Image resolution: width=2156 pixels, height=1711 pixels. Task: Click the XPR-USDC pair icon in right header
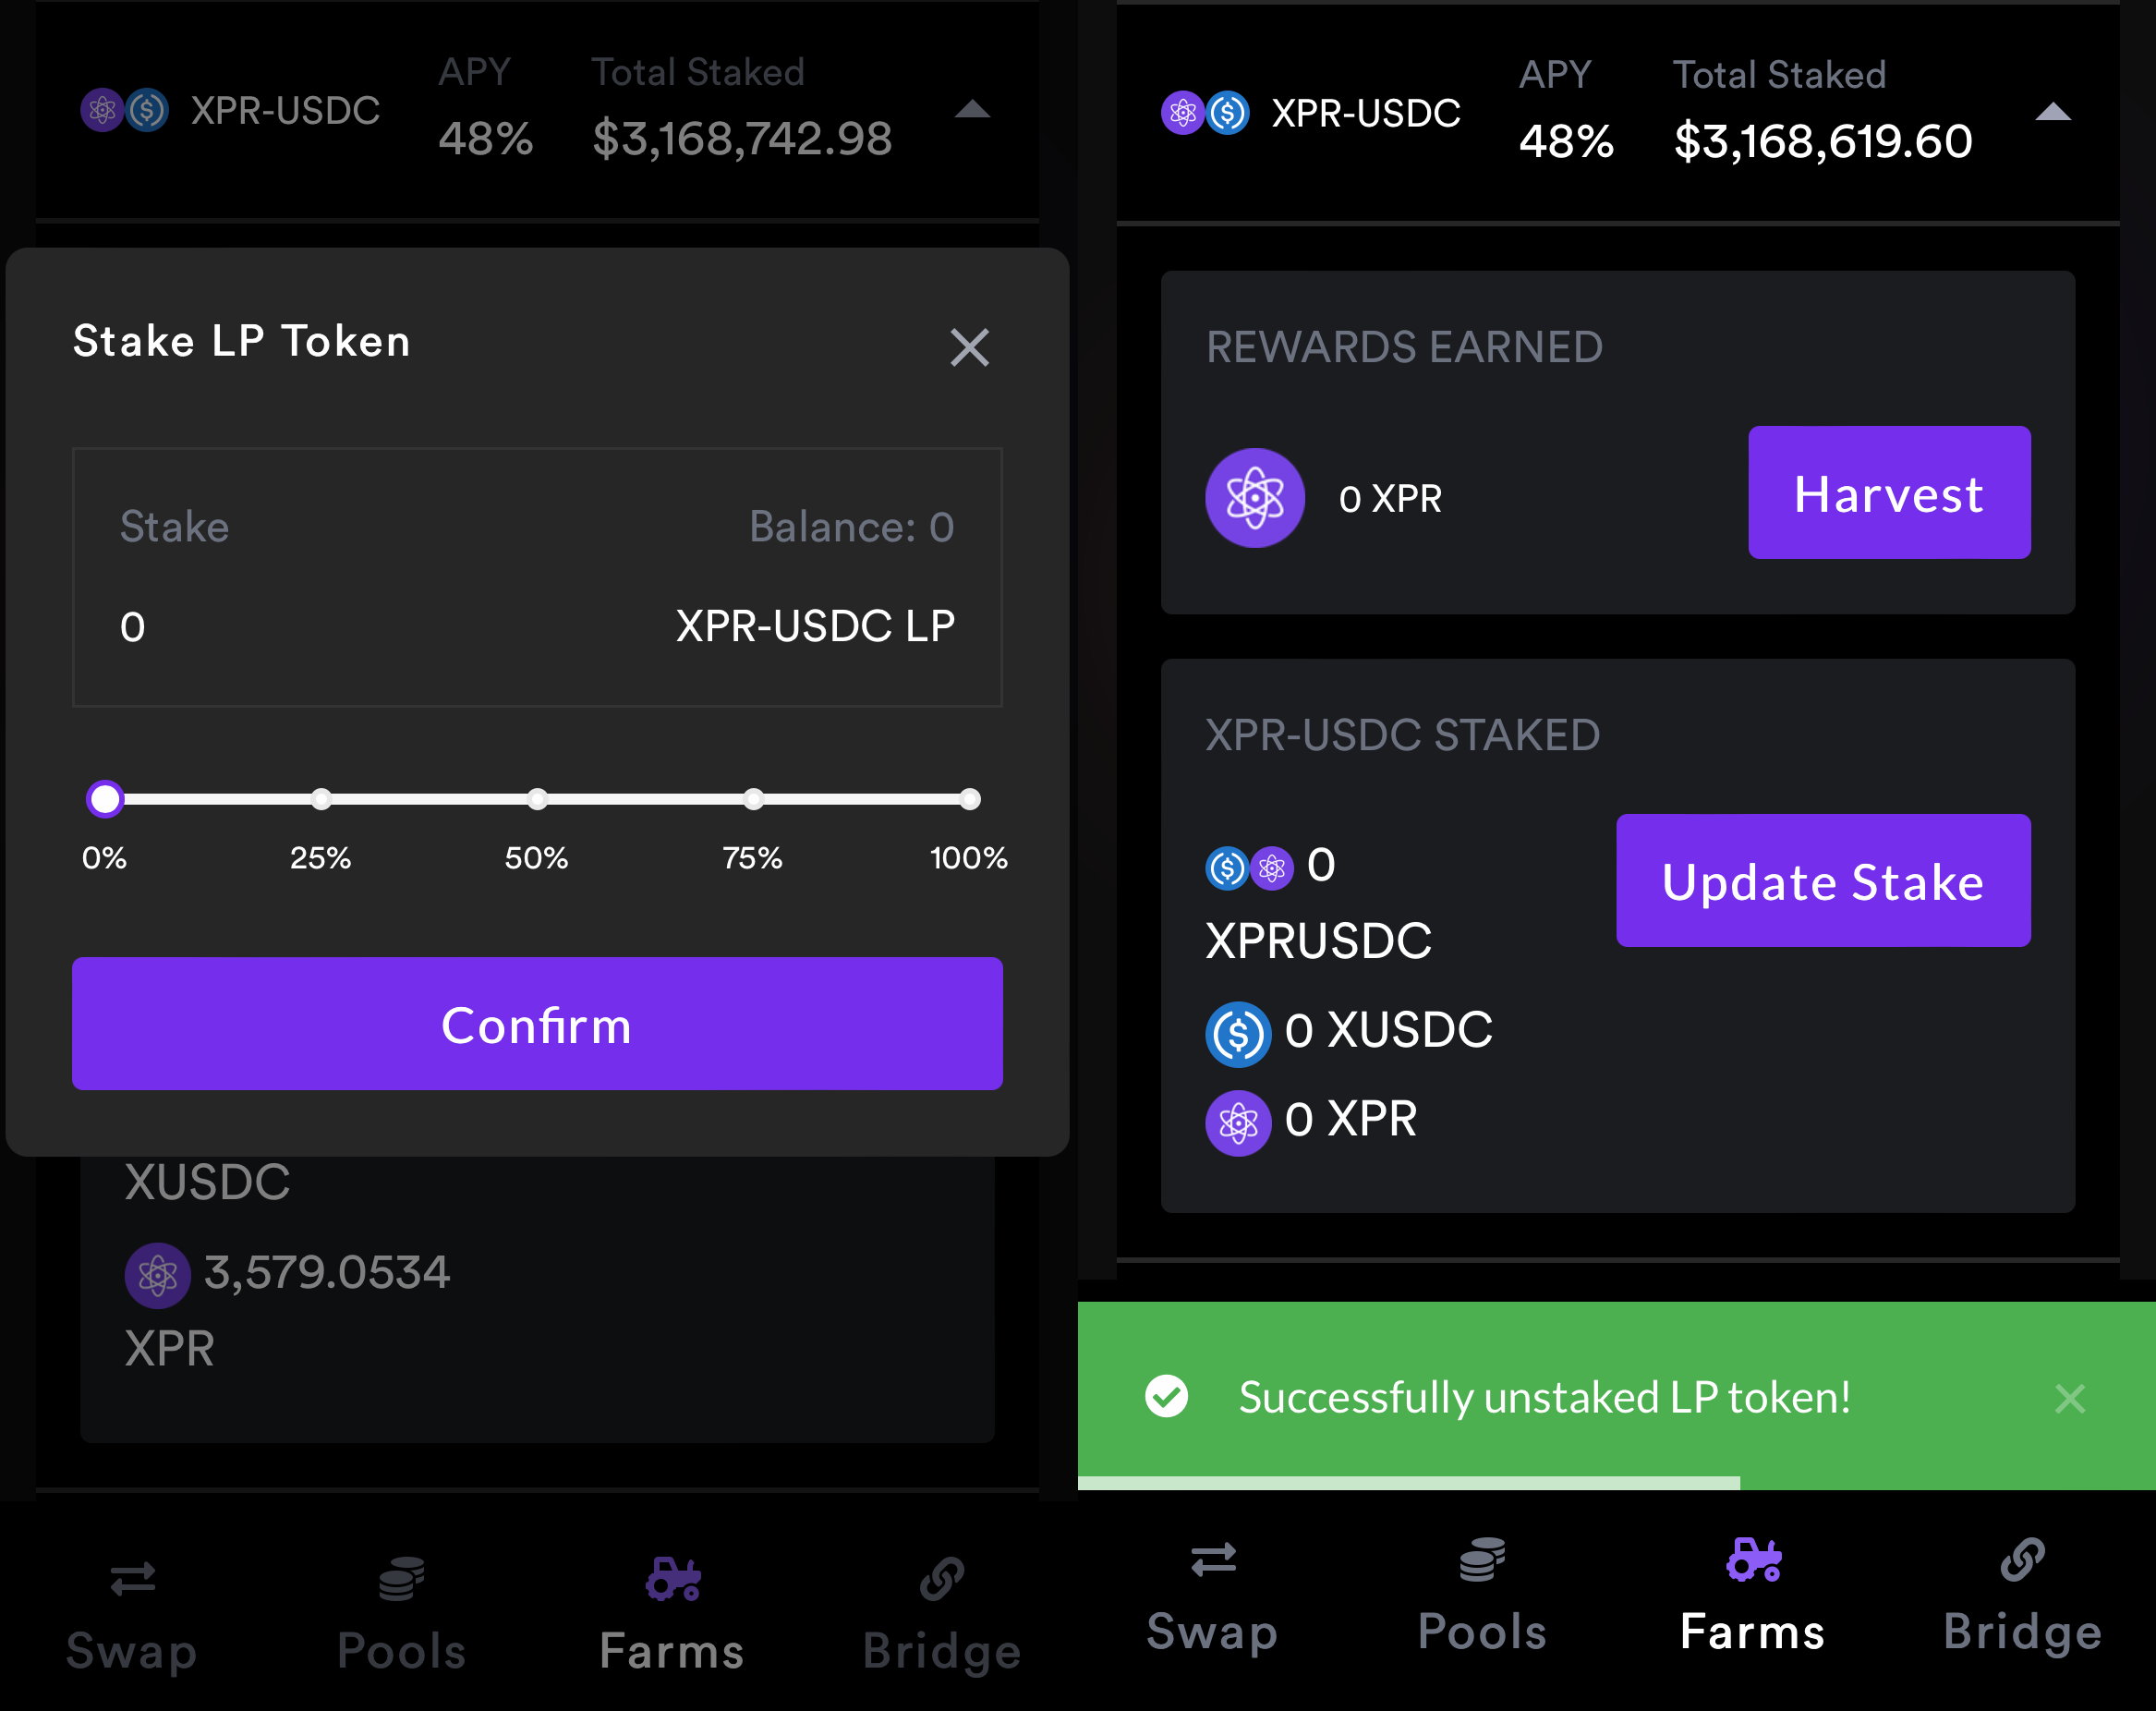point(1205,113)
